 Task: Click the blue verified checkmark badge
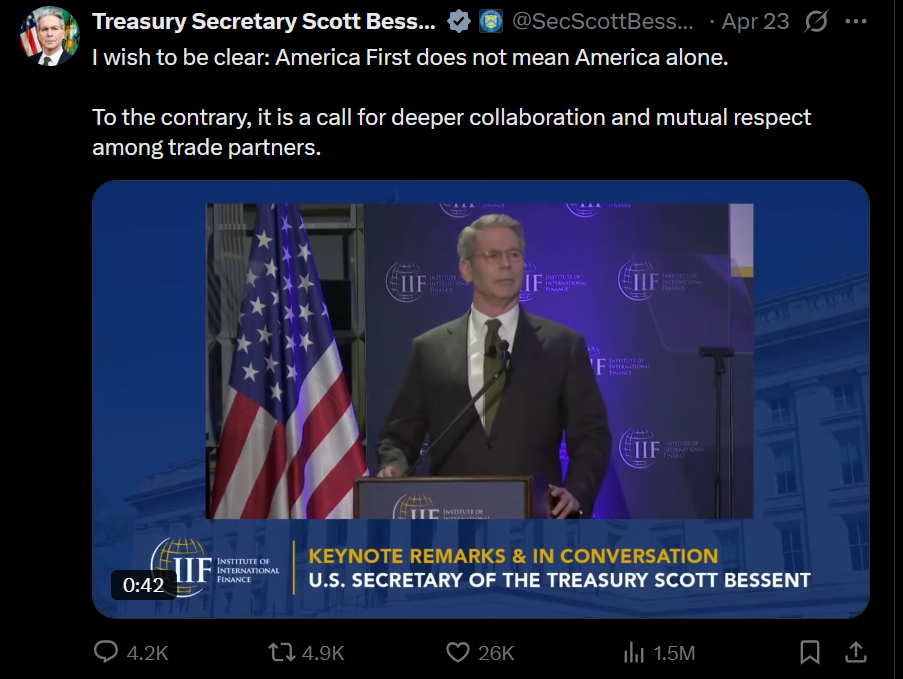tap(459, 22)
